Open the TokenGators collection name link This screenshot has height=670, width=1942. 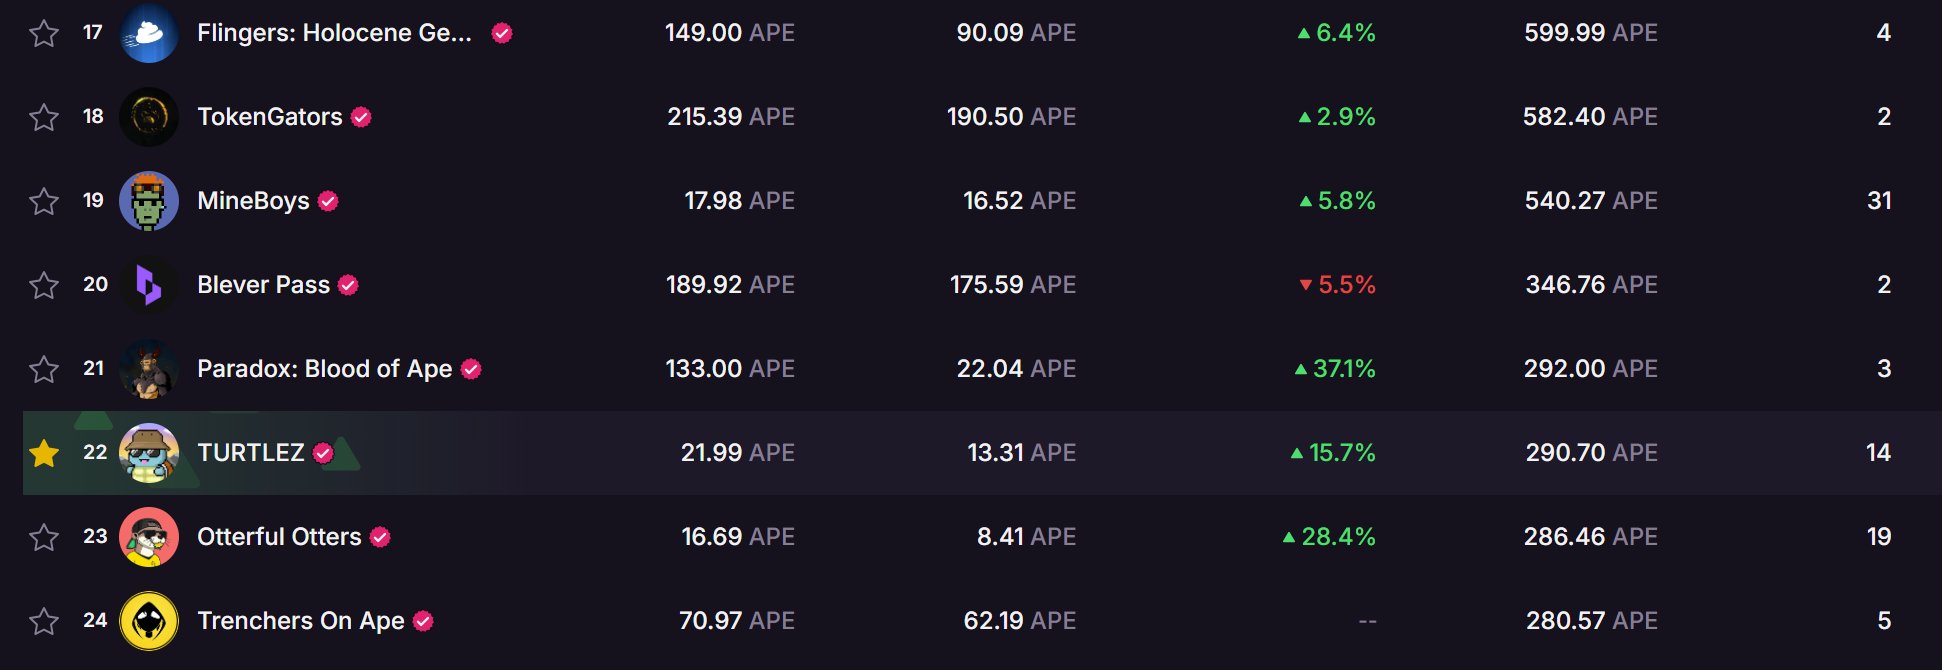269,117
